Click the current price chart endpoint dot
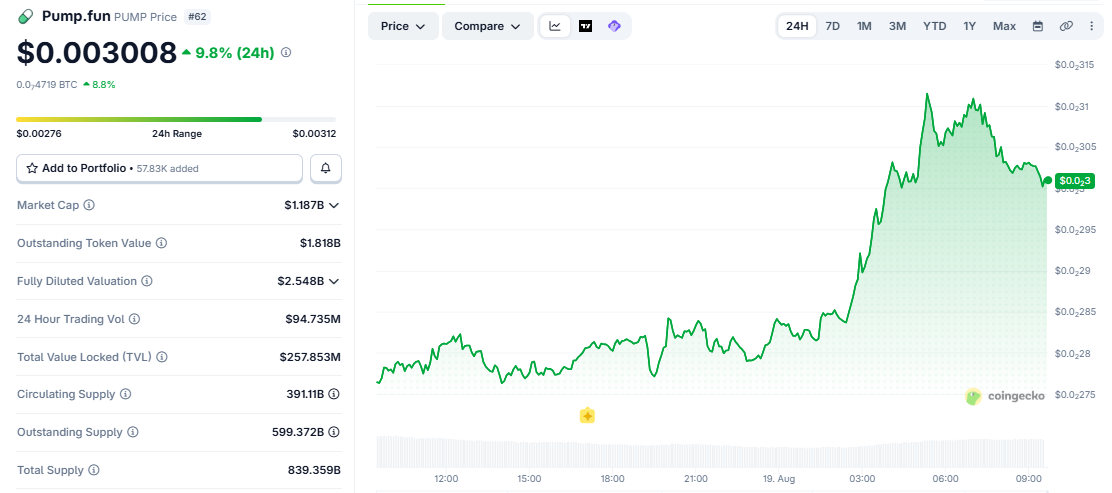This screenshot has width=1112, height=493. pyautogui.click(x=1047, y=181)
